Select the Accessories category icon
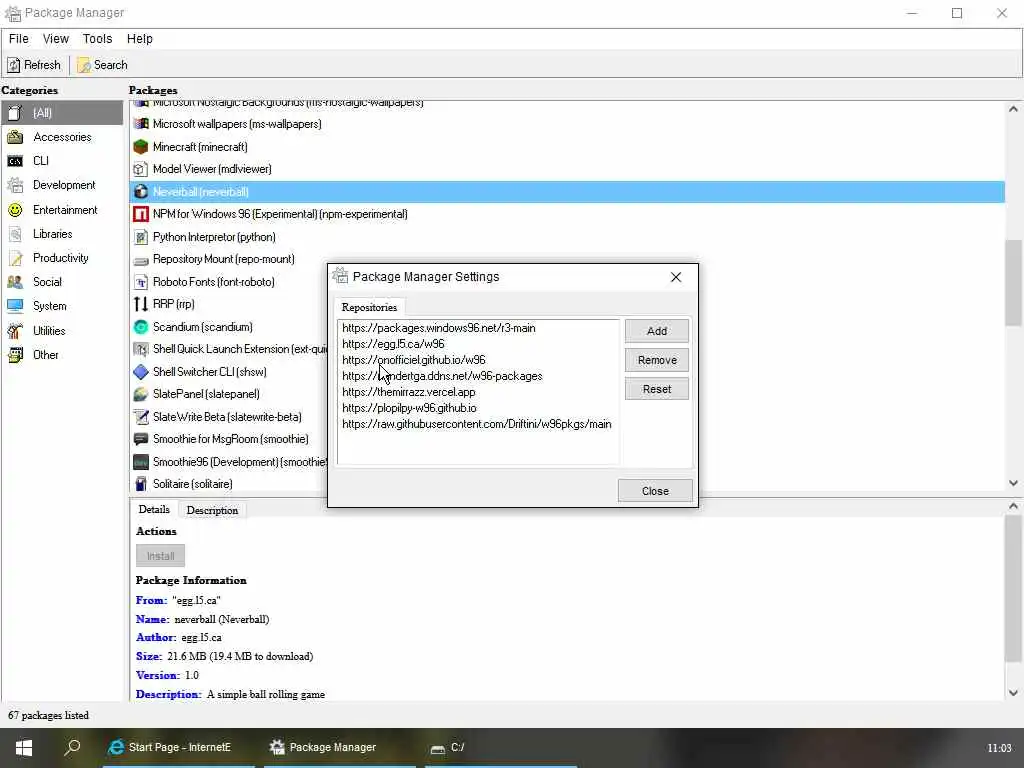This screenshot has width=1024, height=768. (15, 137)
